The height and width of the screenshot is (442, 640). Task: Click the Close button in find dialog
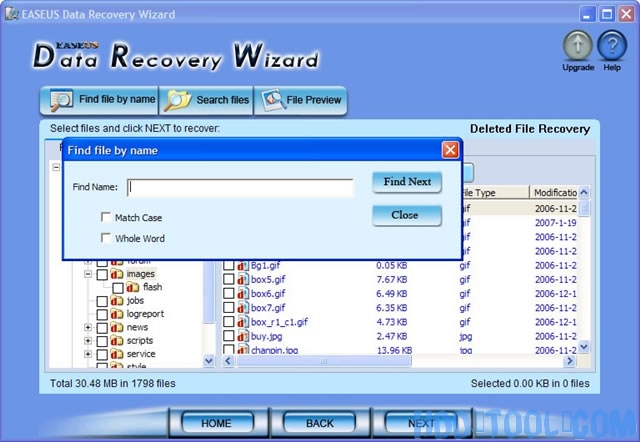[x=407, y=215]
